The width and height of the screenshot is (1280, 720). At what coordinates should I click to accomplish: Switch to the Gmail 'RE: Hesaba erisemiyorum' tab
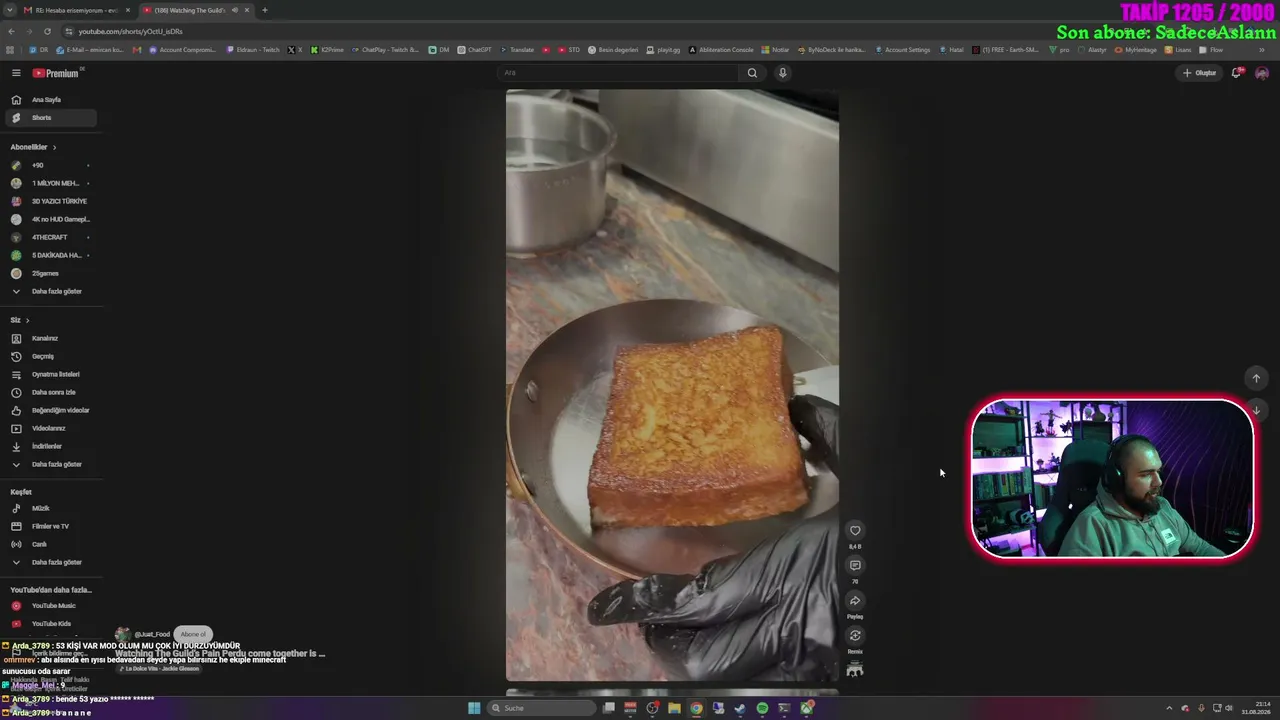coord(76,10)
